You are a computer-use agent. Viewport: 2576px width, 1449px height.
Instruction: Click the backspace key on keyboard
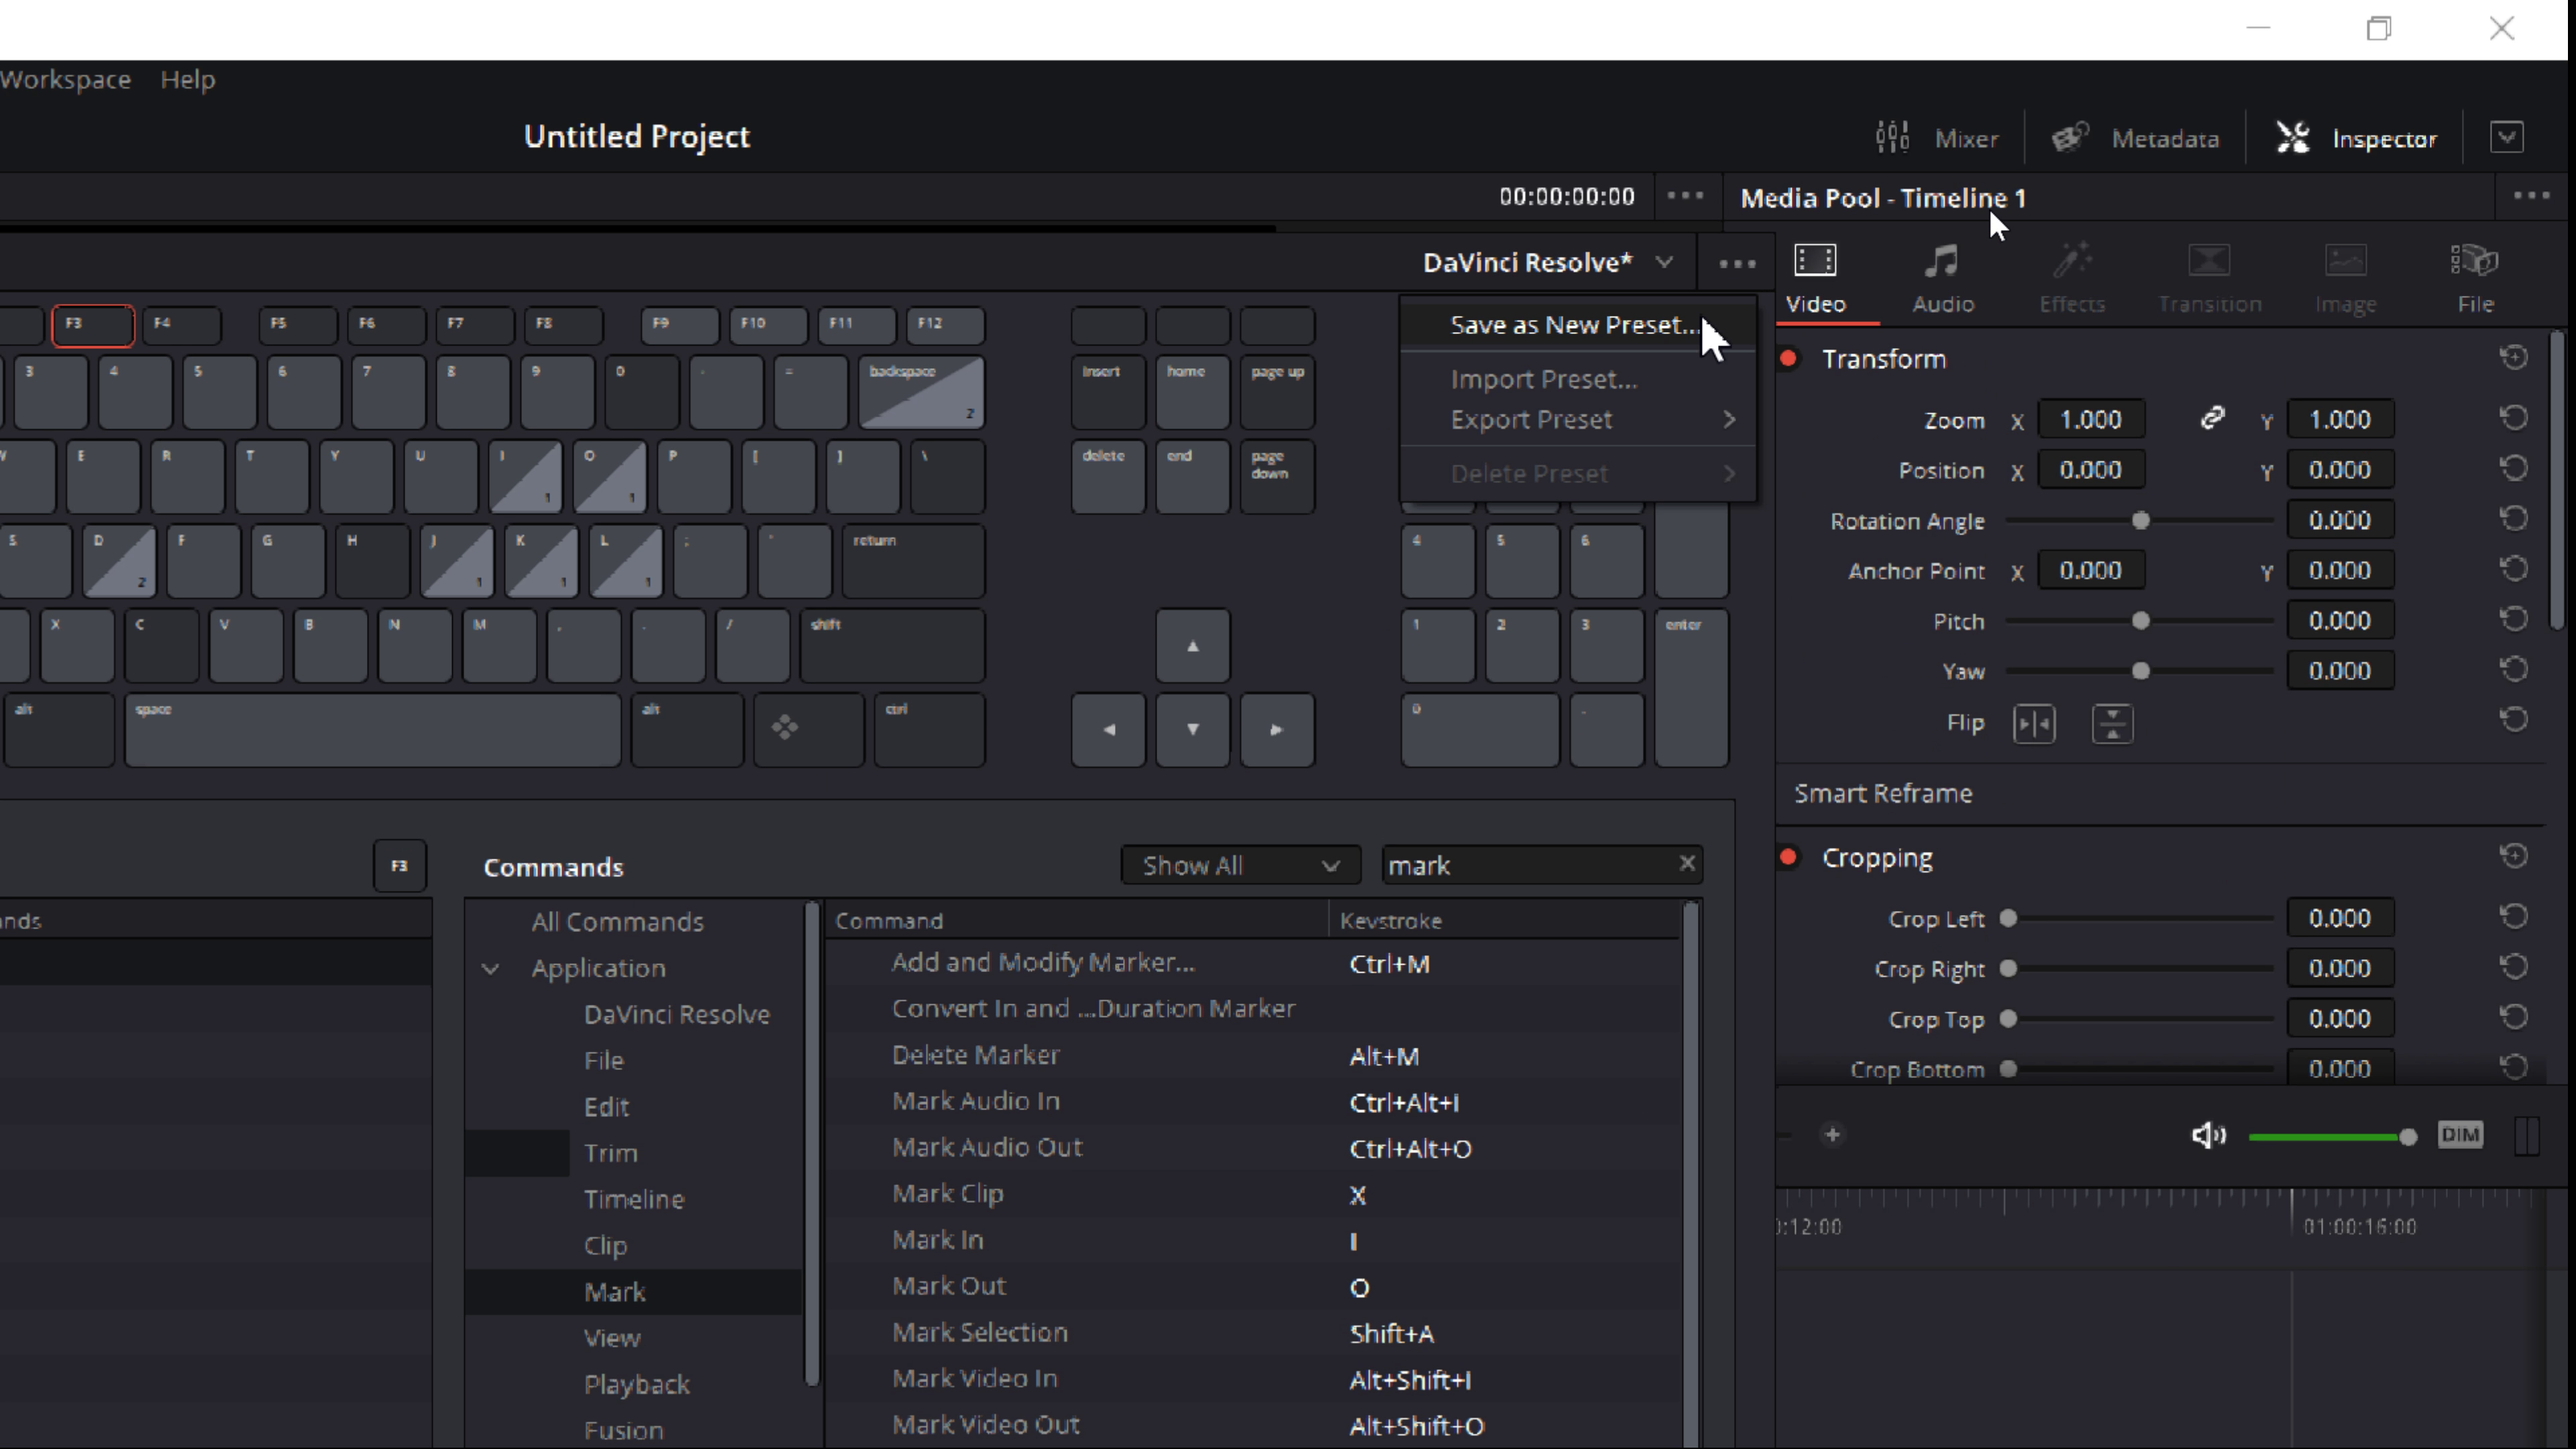tap(921, 392)
